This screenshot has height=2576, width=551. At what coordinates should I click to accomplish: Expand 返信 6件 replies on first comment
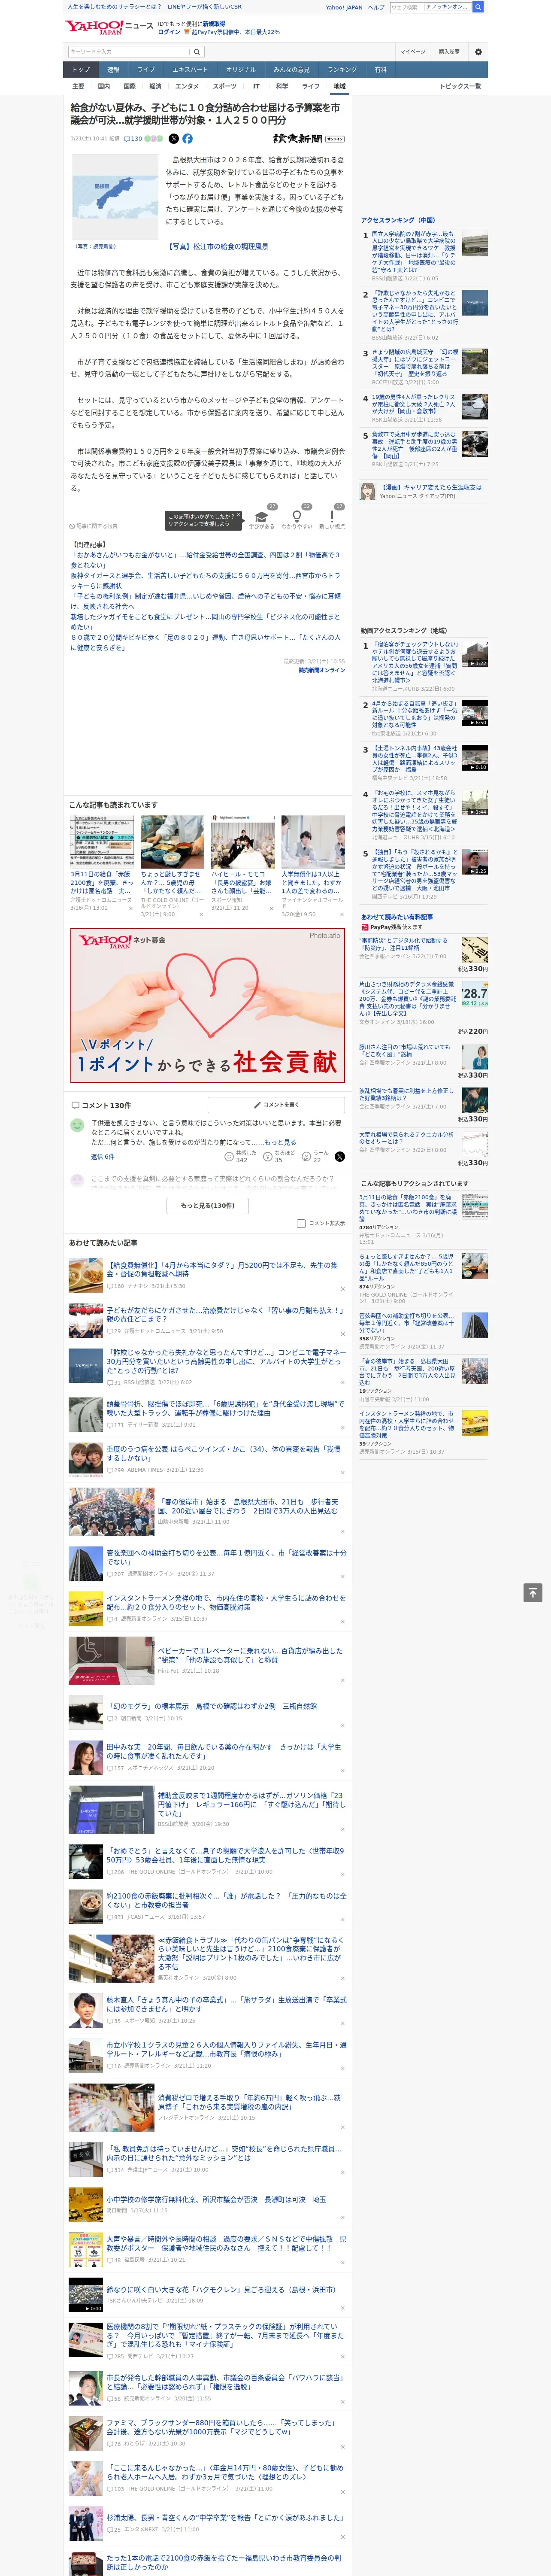click(x=102, y=1156)
